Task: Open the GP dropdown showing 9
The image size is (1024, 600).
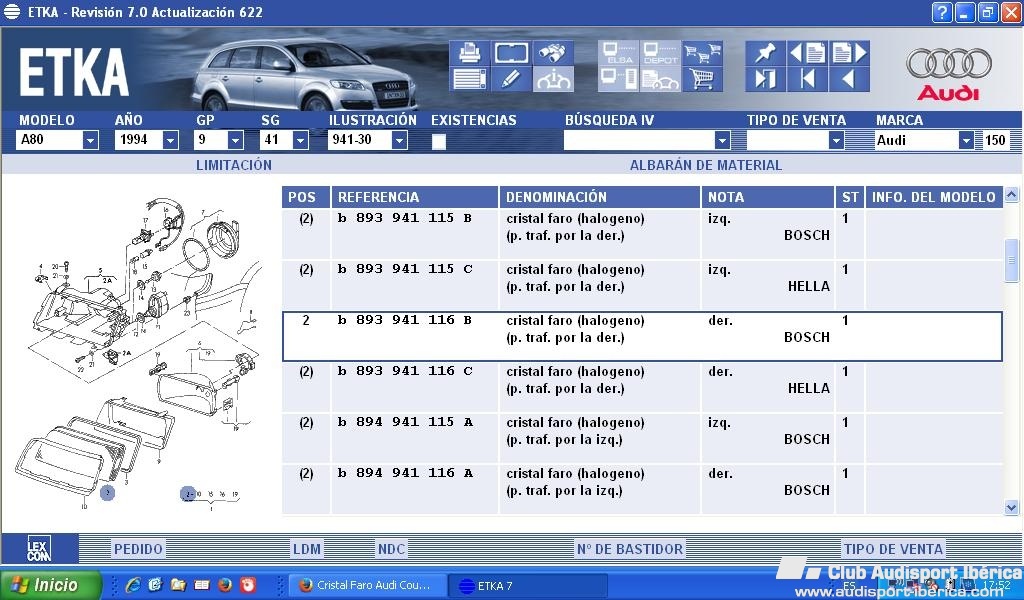Action: pyautogui.click(x=236, y=140)
